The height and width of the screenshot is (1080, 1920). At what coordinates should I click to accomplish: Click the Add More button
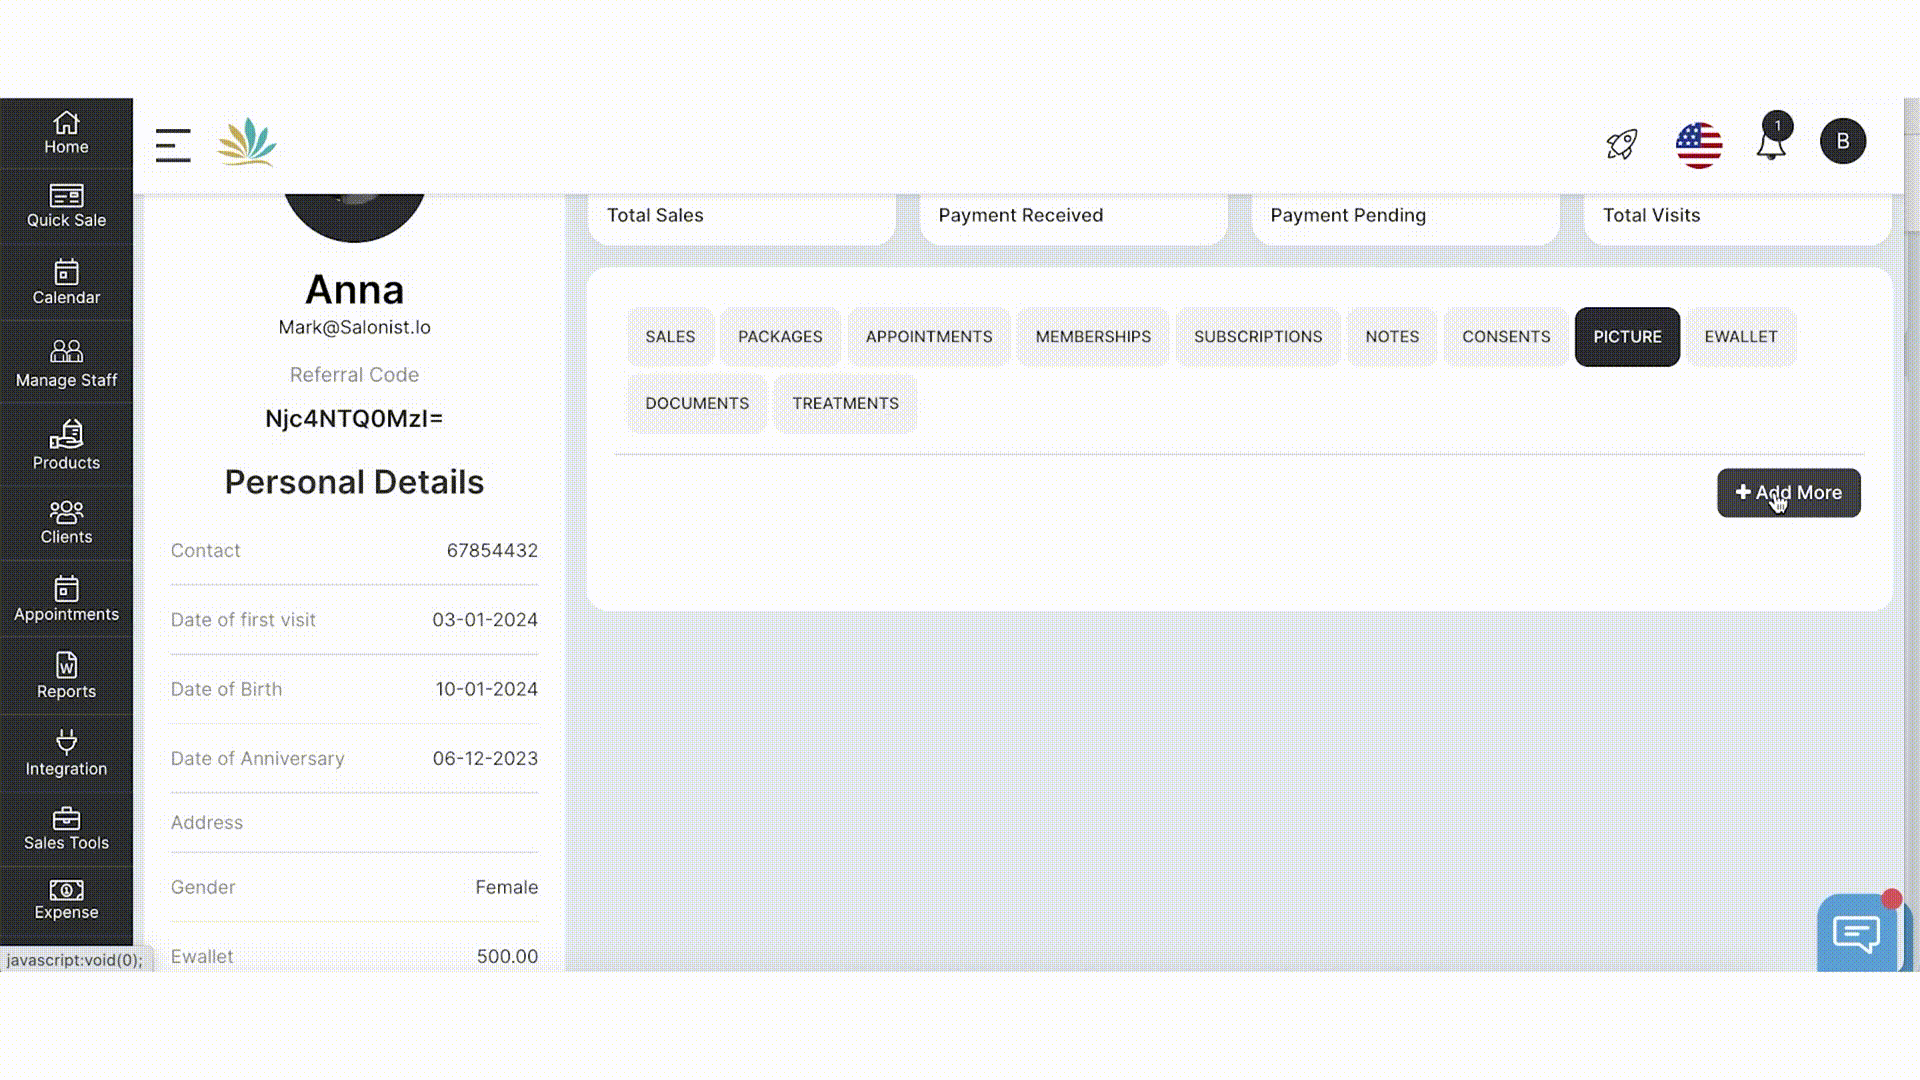click(1788, 493)
